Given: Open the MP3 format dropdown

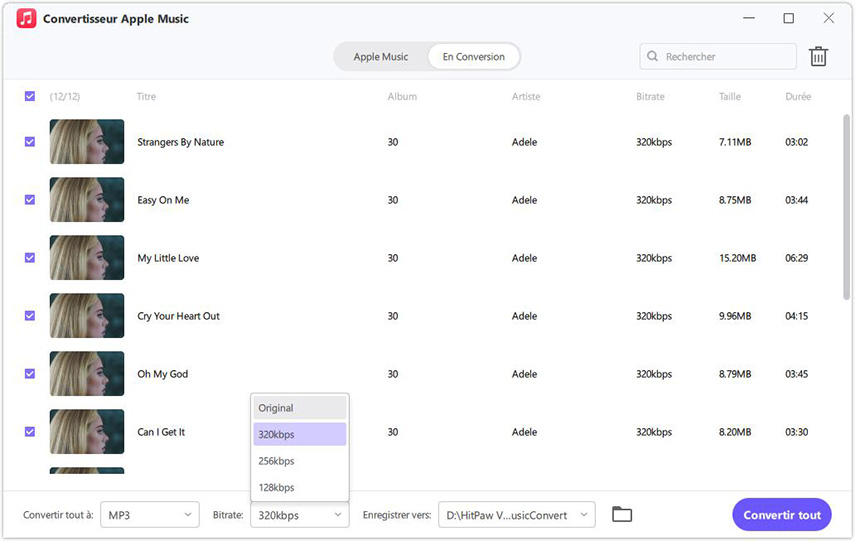Looking at the screenshot, I should (x=150, y=515).
